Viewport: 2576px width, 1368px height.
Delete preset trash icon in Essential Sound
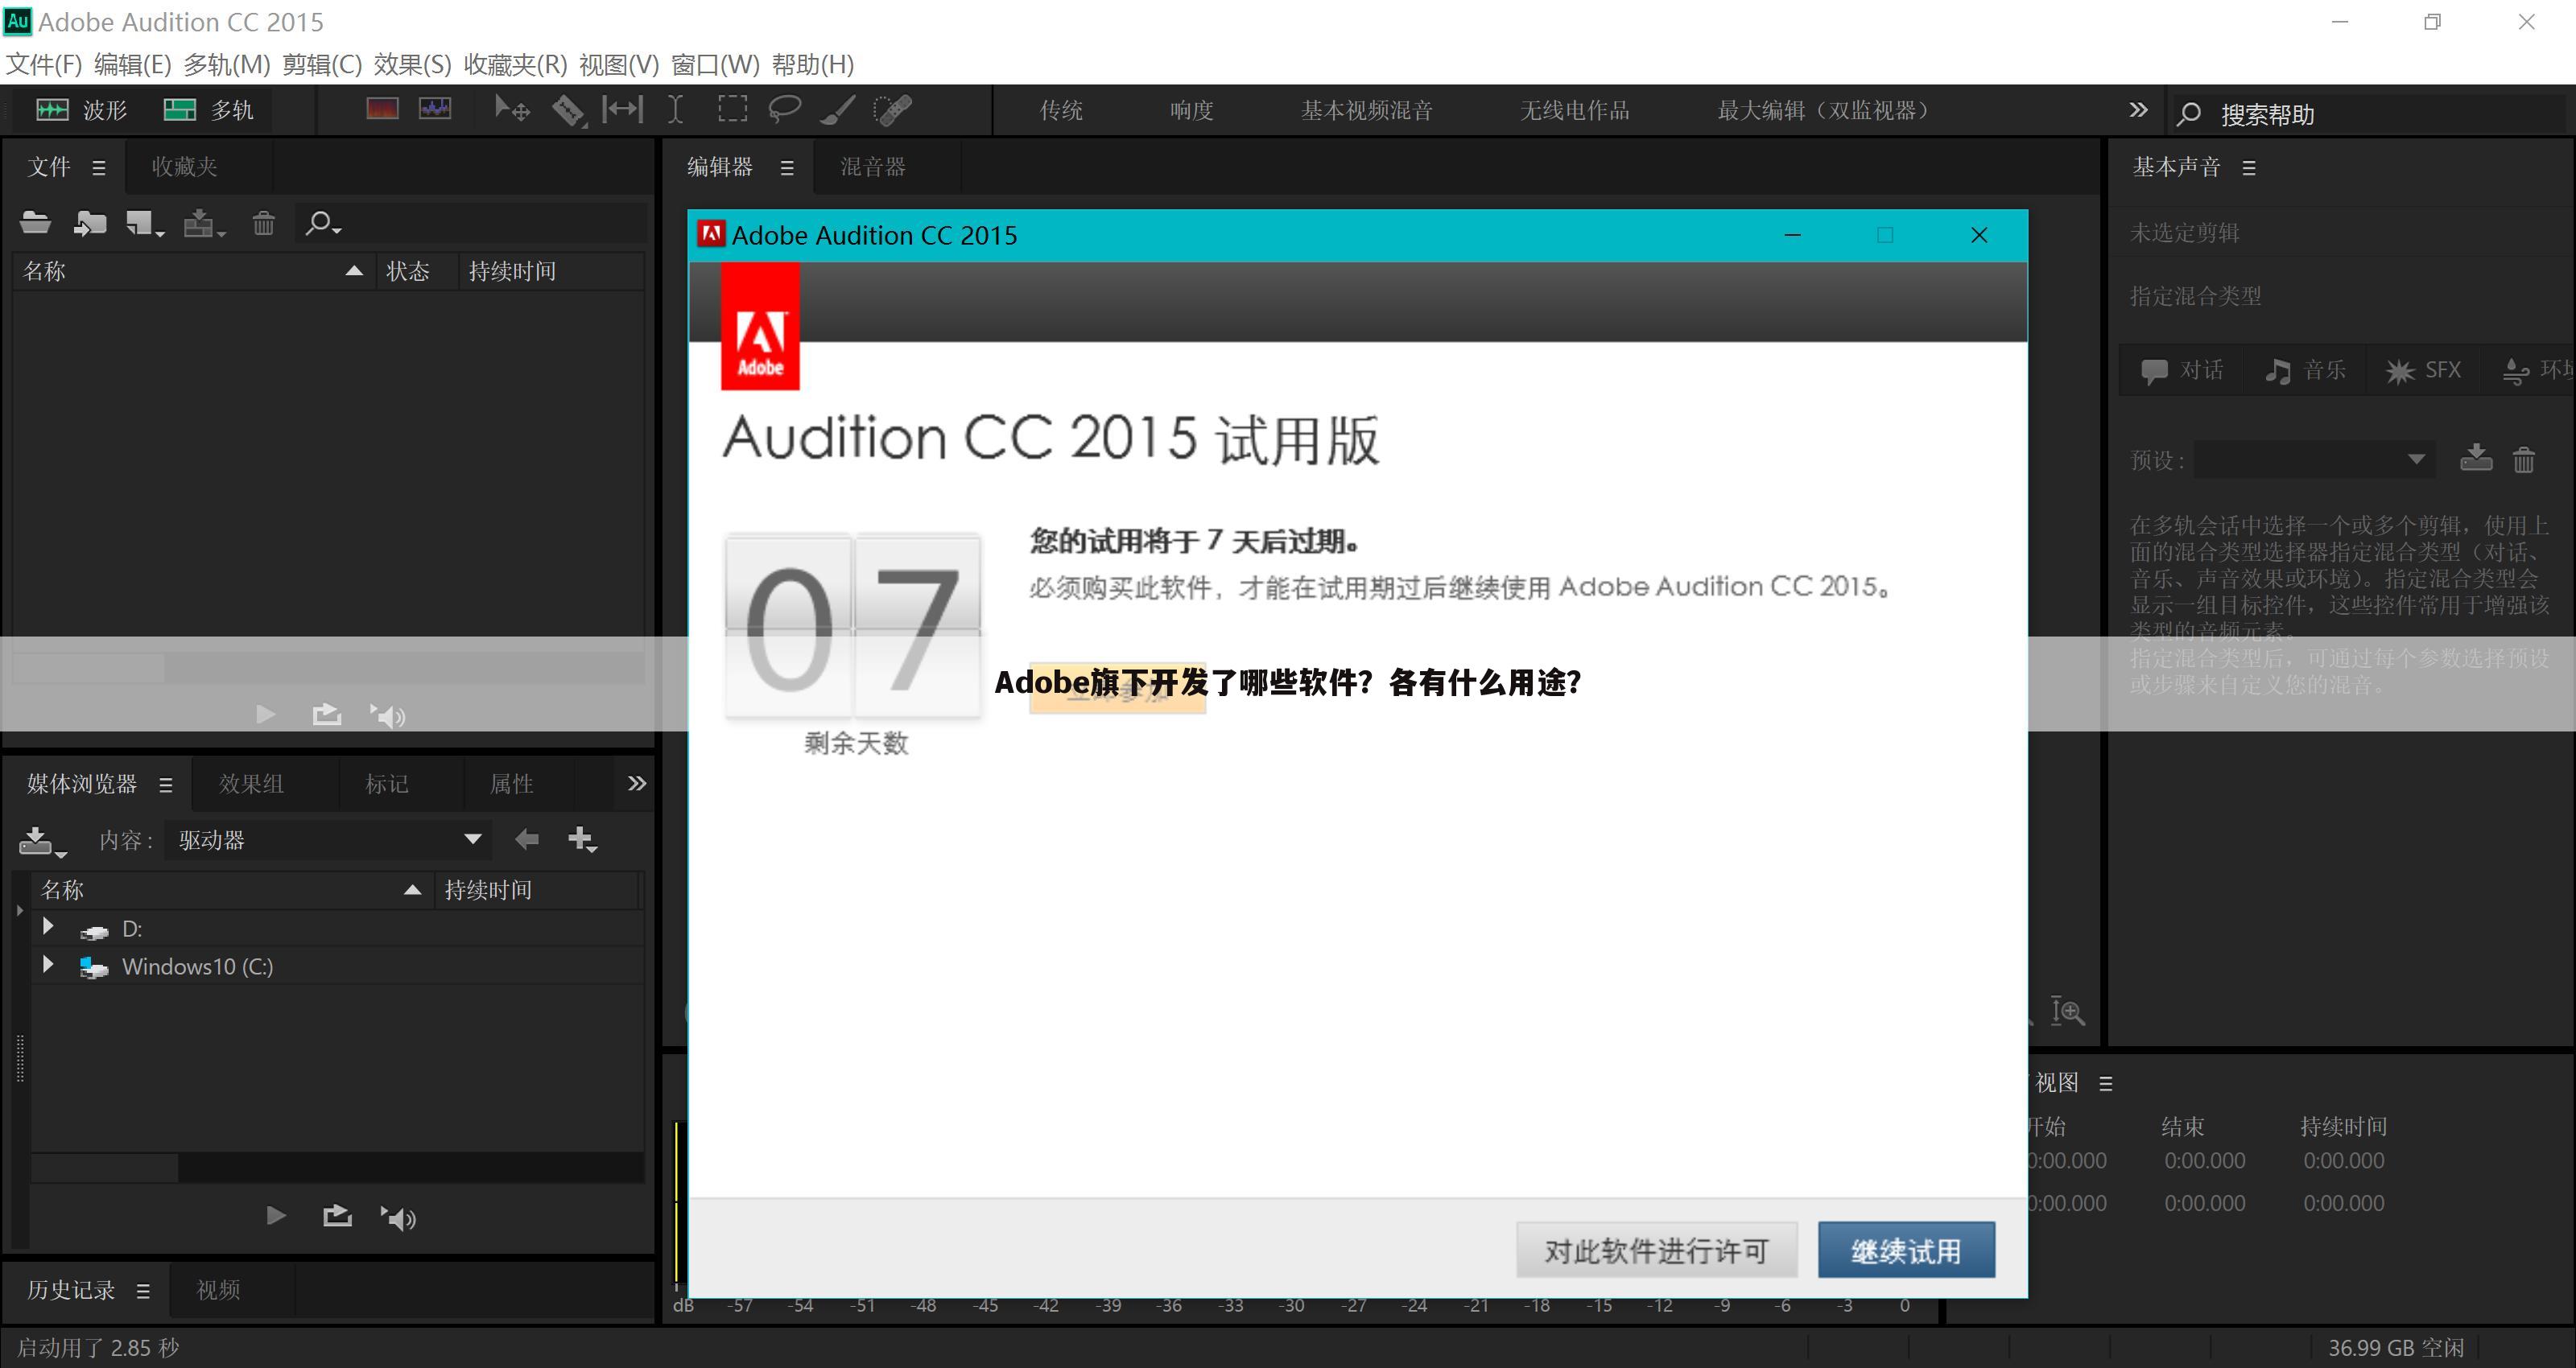(x=2524, y=459)
